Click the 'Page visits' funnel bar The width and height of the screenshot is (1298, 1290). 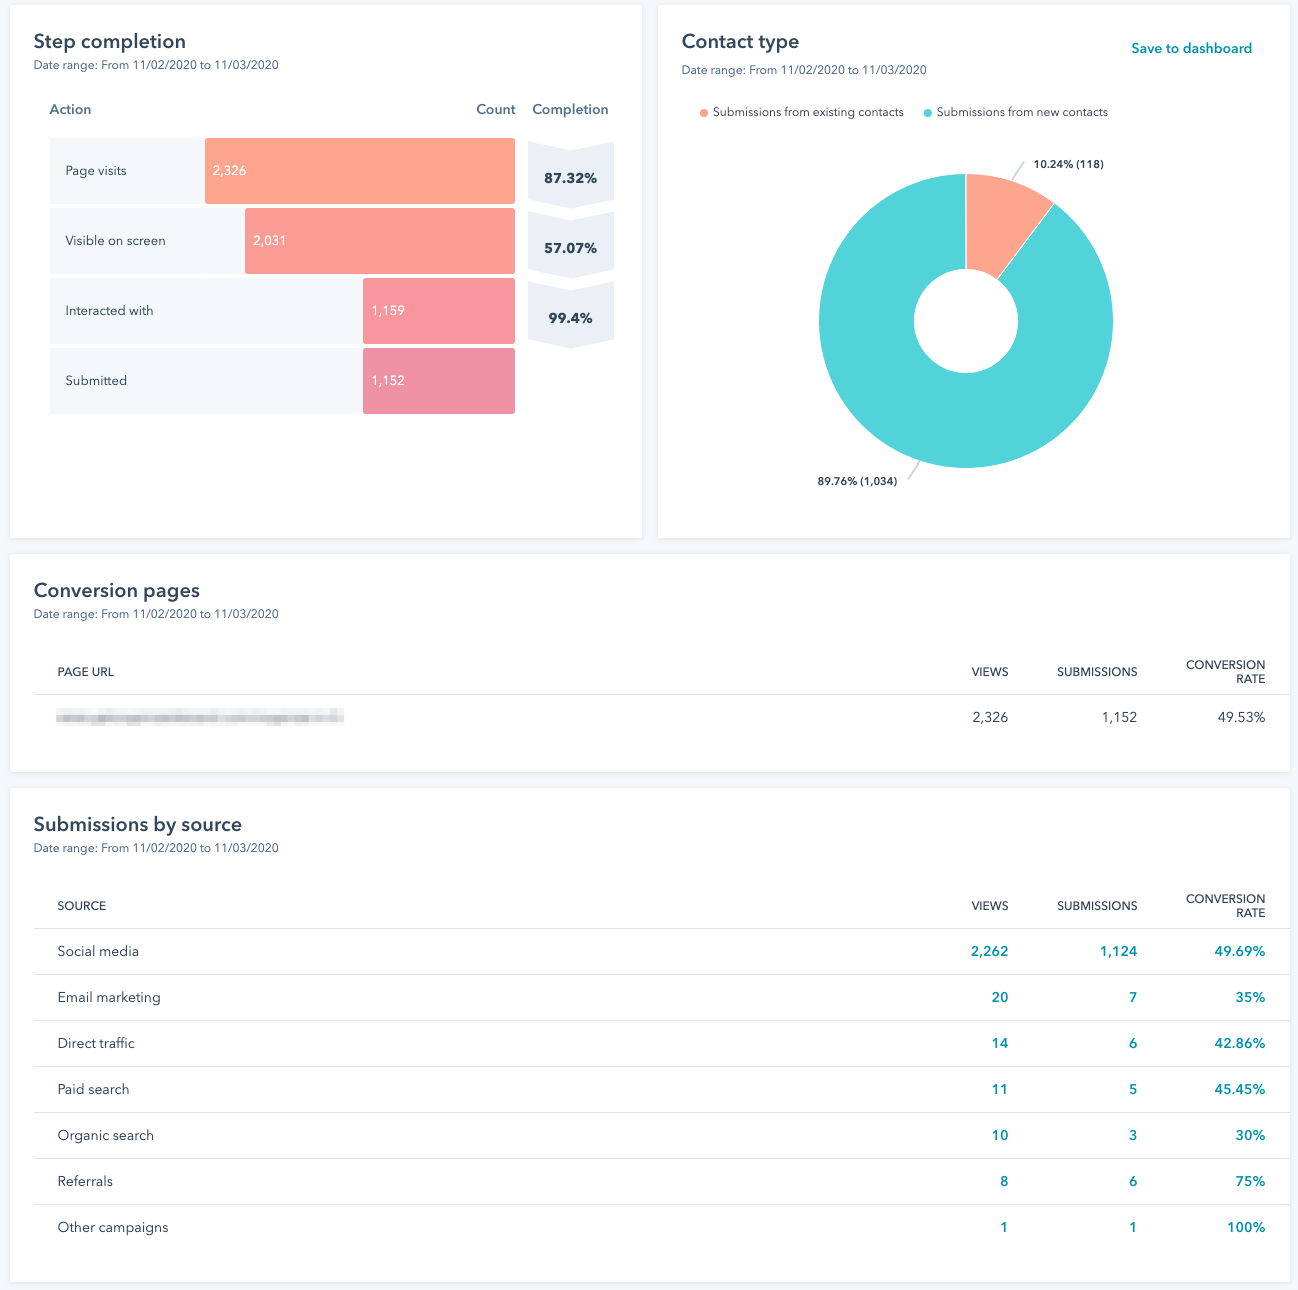(x=359, y=170)
